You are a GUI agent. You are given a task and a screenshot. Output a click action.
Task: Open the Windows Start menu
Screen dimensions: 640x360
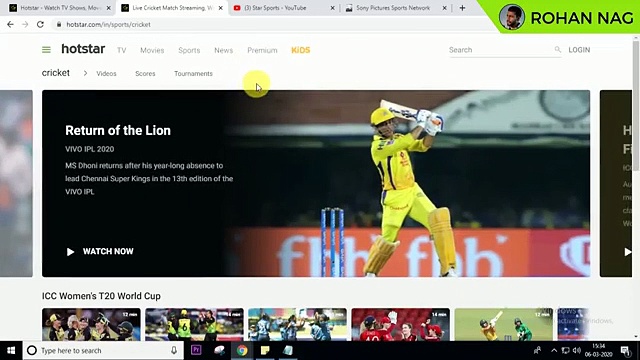tap(11, 351)
